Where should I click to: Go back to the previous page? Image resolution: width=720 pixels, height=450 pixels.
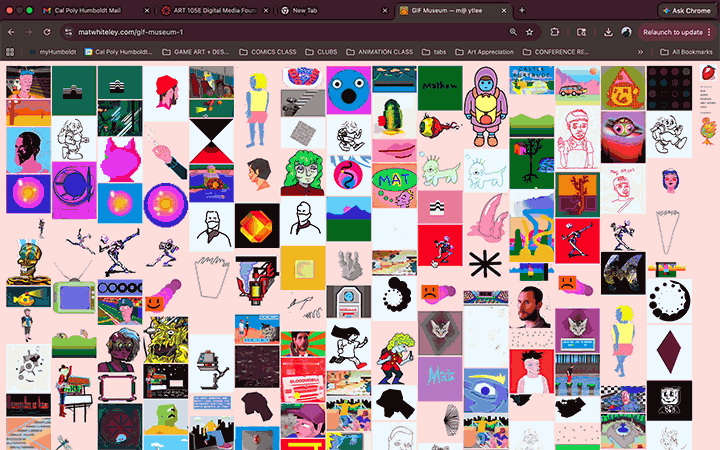11,32
